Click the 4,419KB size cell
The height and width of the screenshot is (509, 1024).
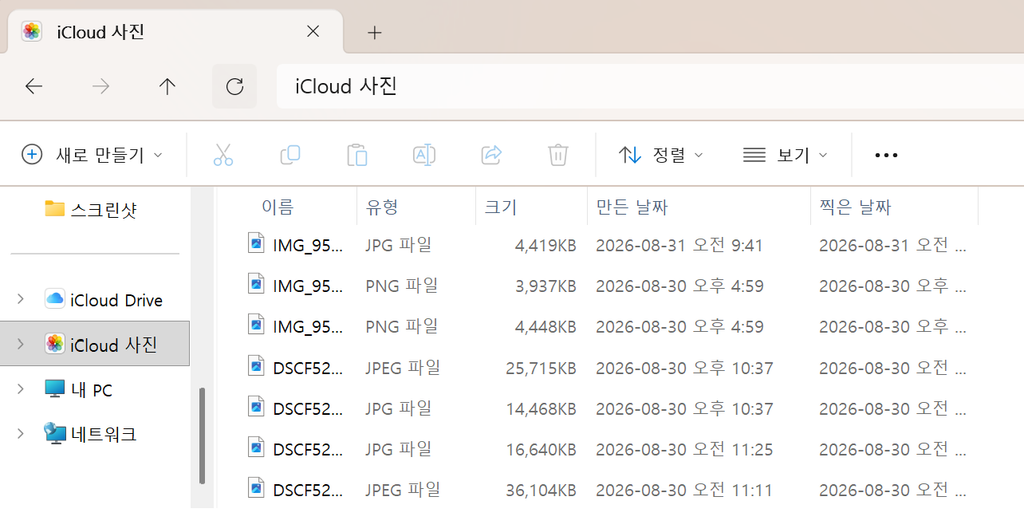coord(545,246)
